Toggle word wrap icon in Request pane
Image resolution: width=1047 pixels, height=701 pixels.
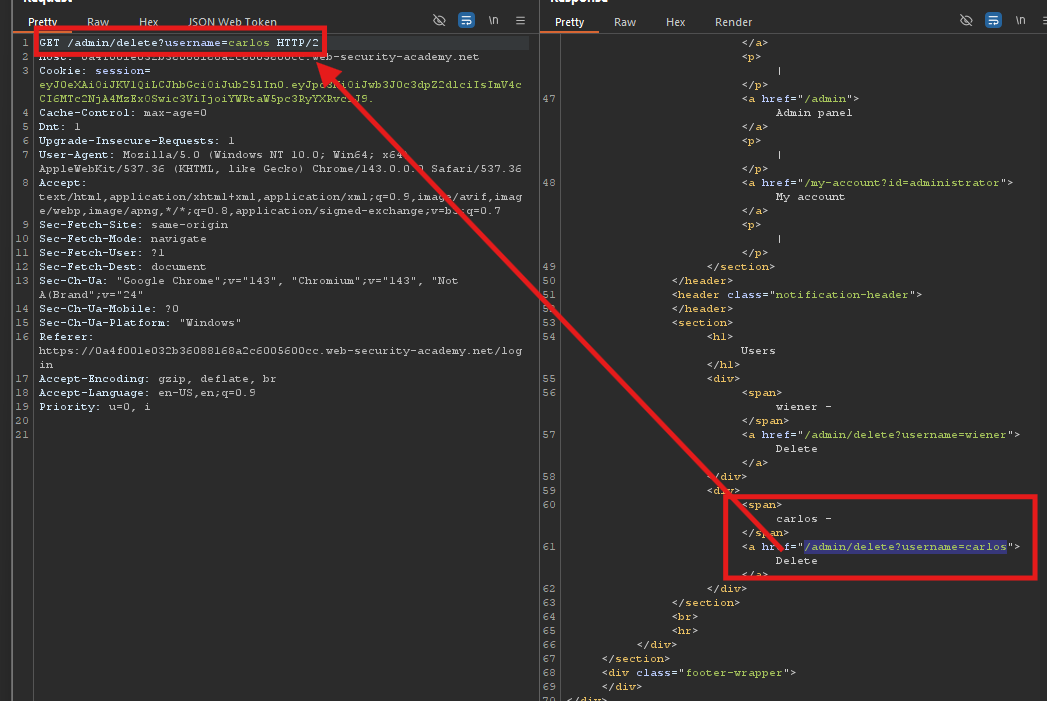pyautogui.click(x=466, y=20)
